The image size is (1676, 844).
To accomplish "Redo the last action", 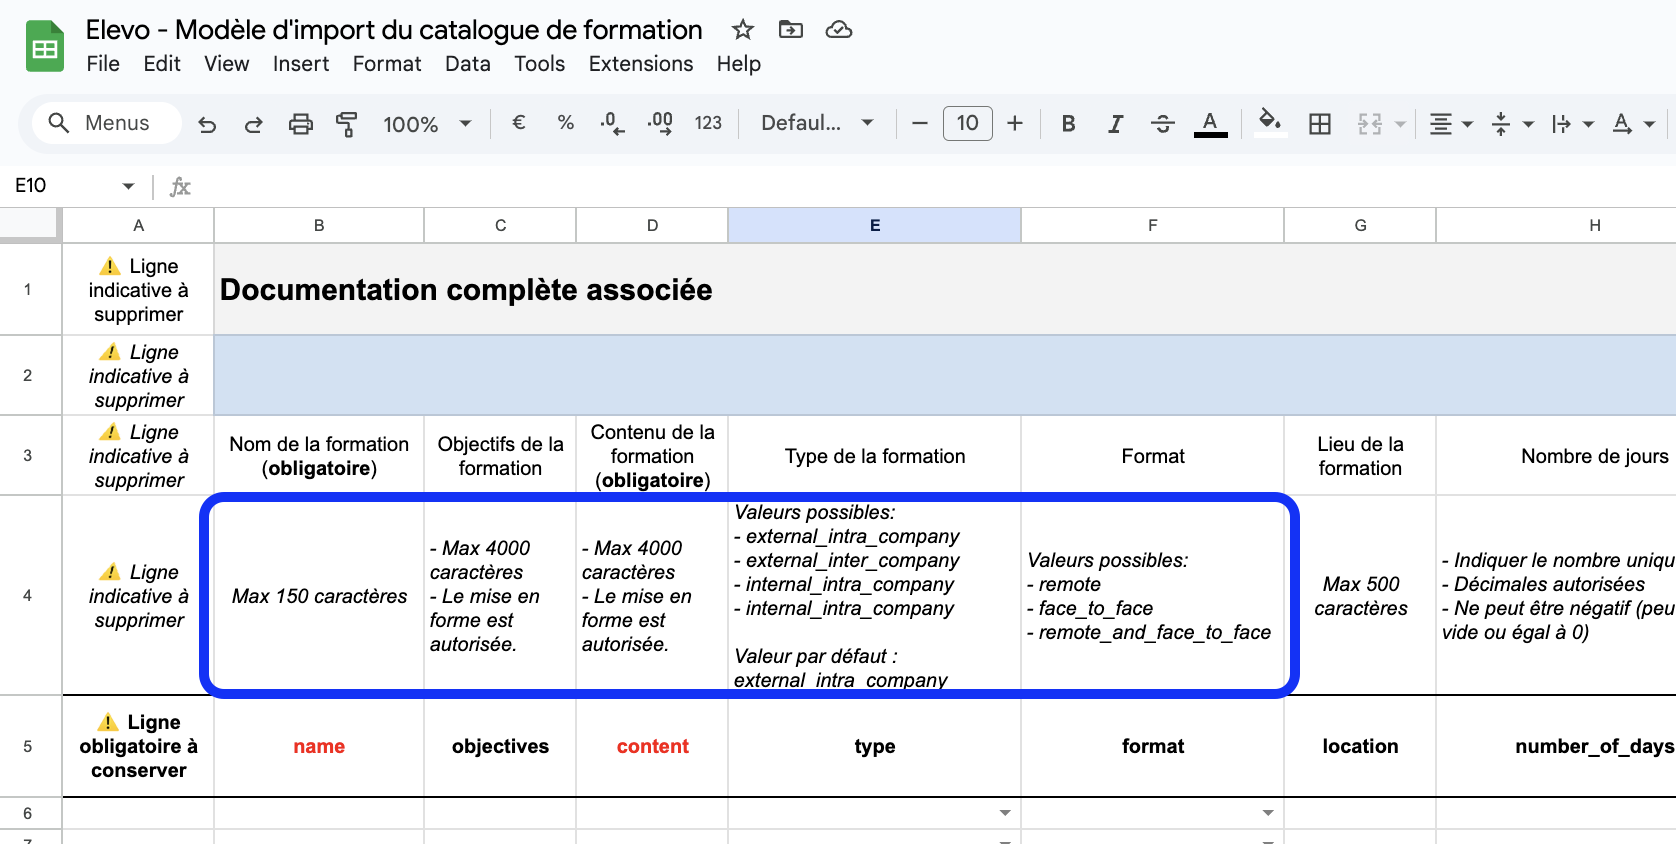I will coord(254,124).
